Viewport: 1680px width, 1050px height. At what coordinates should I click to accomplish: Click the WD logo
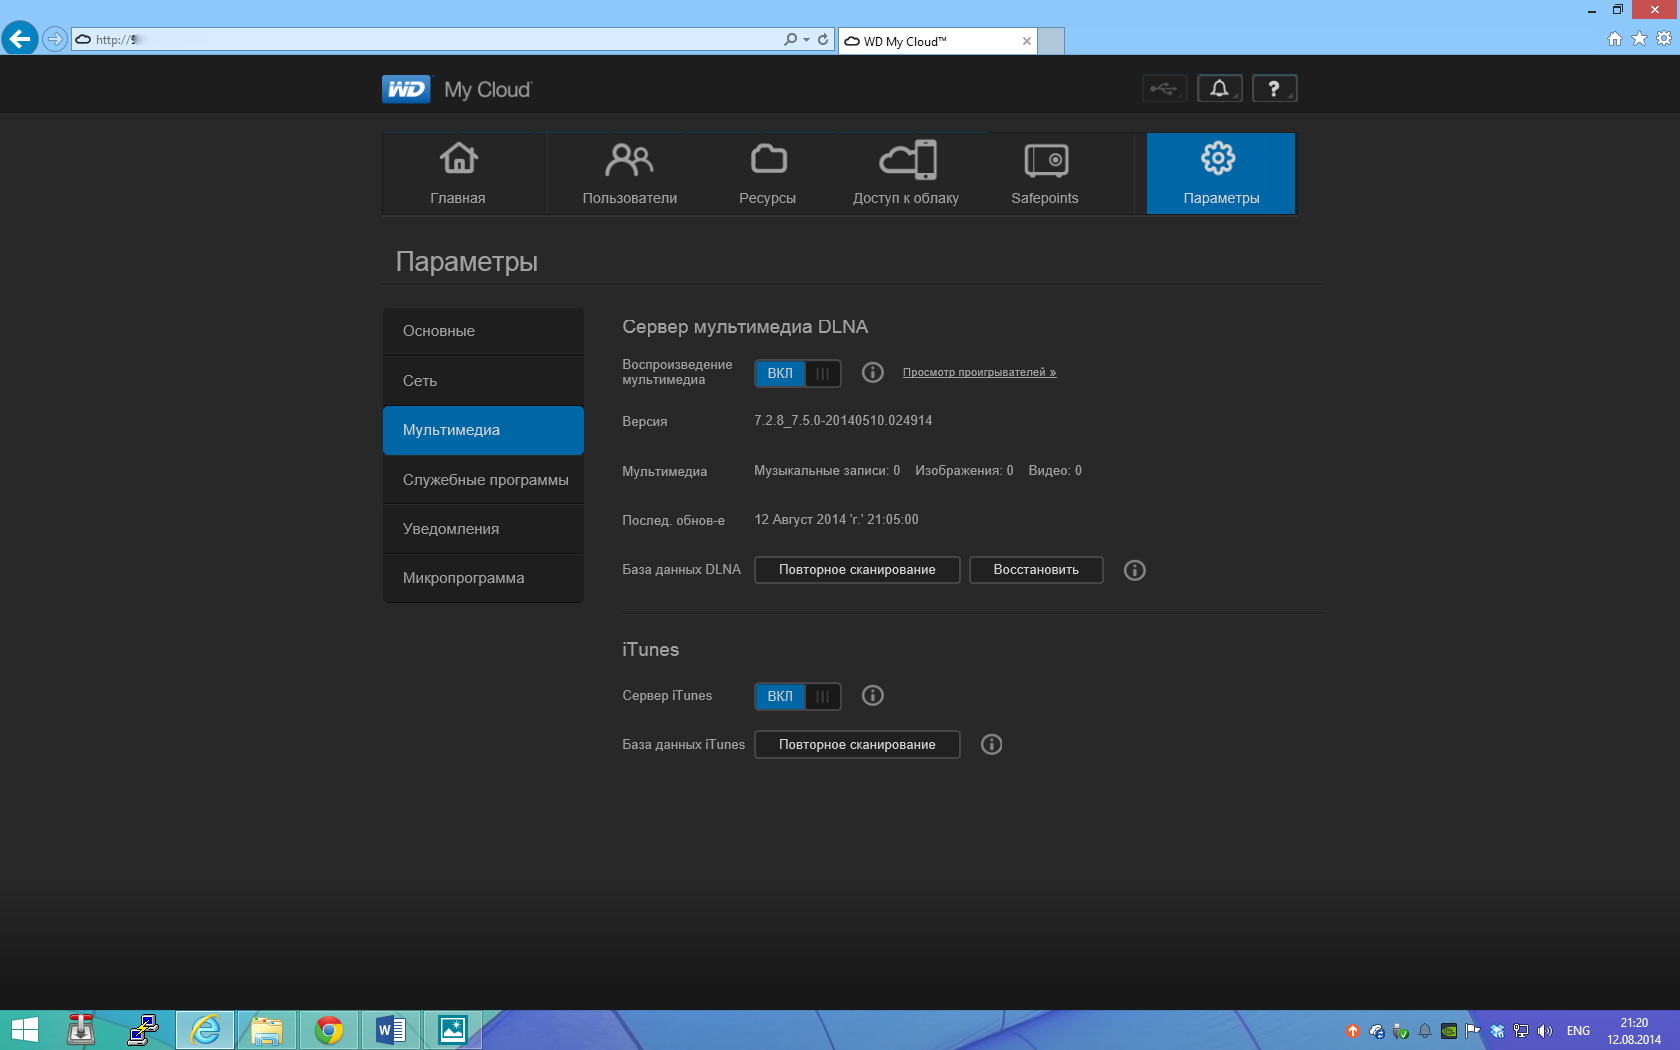[x=406, y=89]
